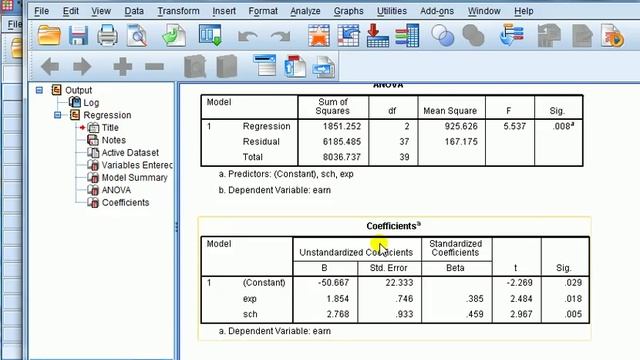The width and height of the screenshot is (640, 360).
Task: Click the grayed Designate Window icon
Action: pos(549,36)
